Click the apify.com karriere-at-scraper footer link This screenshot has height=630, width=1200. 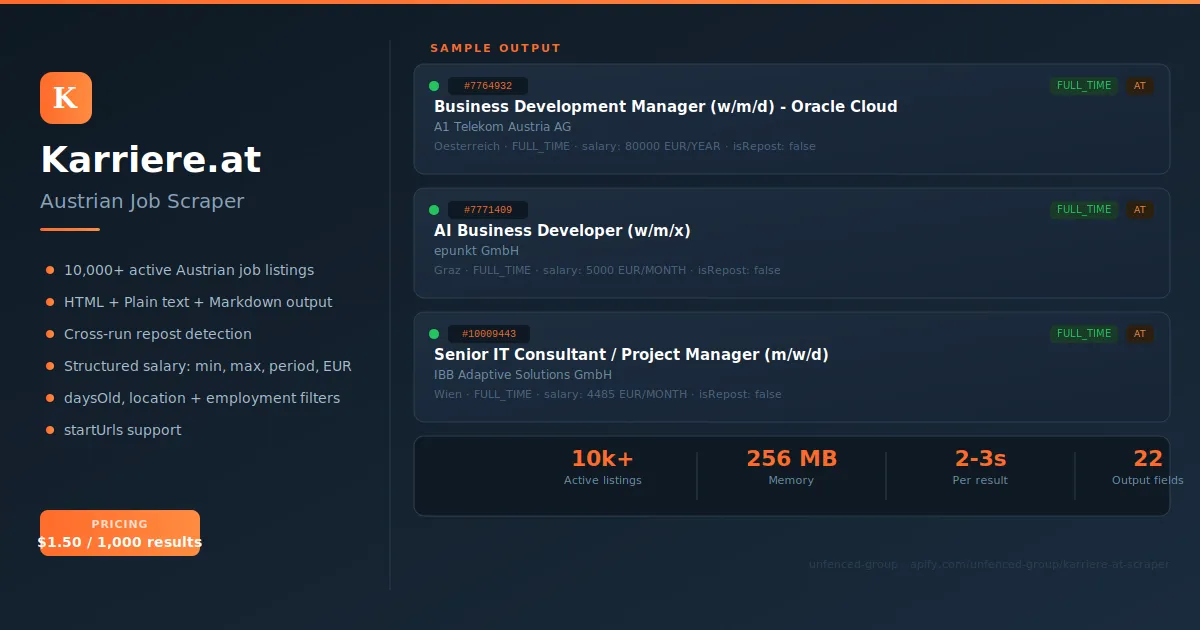point(1039,565)
